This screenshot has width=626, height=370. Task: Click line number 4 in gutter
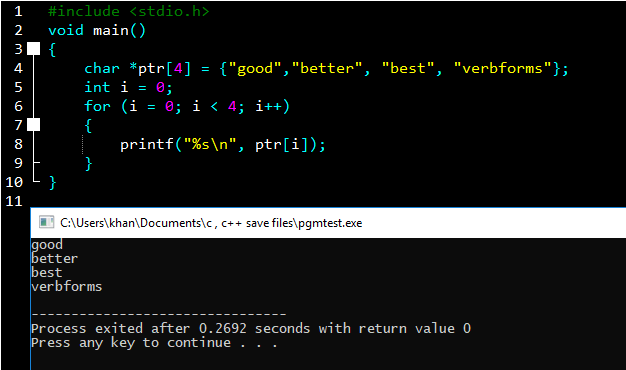click(x=18, y=68)
